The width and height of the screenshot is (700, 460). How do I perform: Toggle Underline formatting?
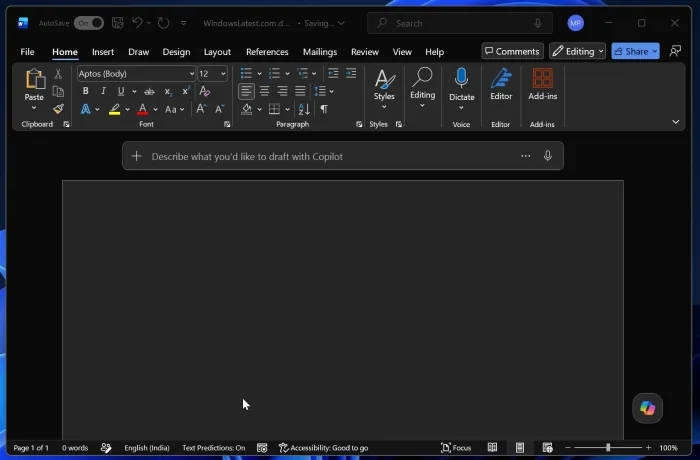121,91
